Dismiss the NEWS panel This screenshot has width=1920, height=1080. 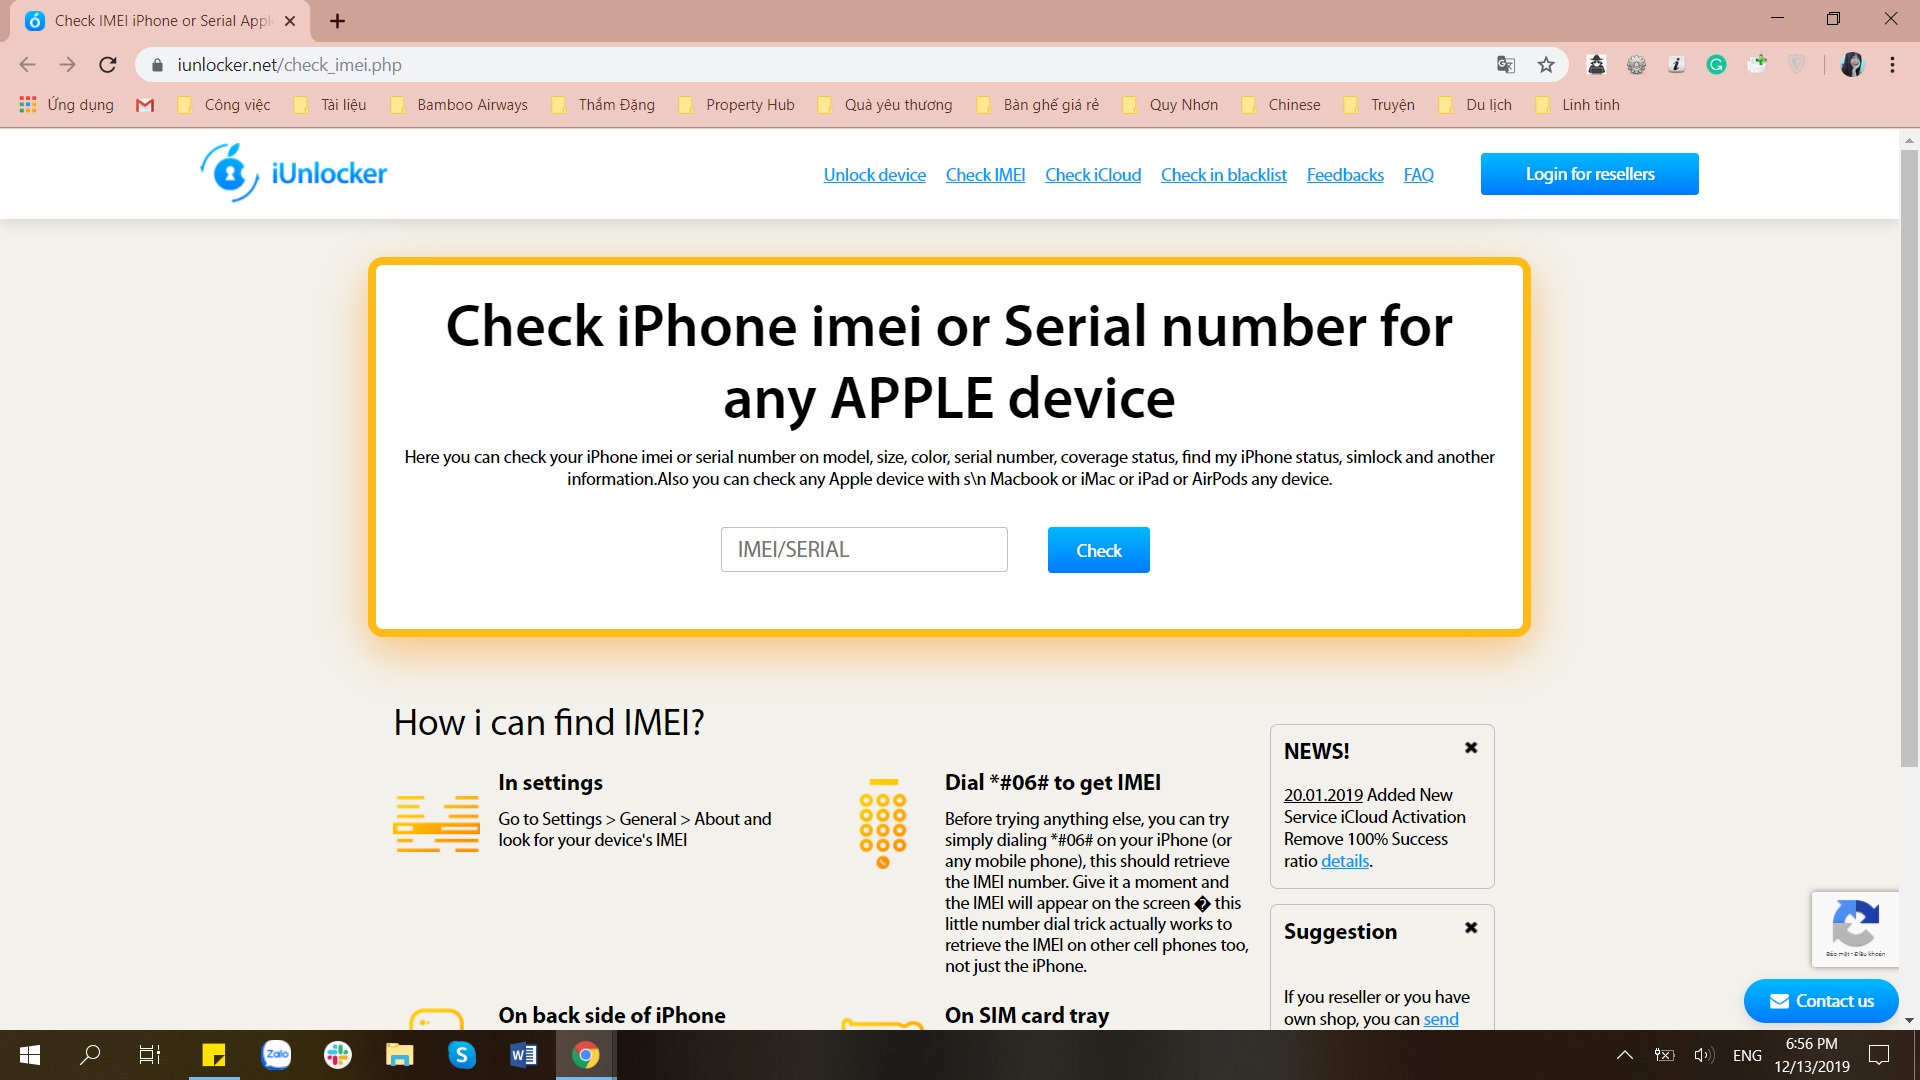pyautogui.click(x=1470, y=746)
